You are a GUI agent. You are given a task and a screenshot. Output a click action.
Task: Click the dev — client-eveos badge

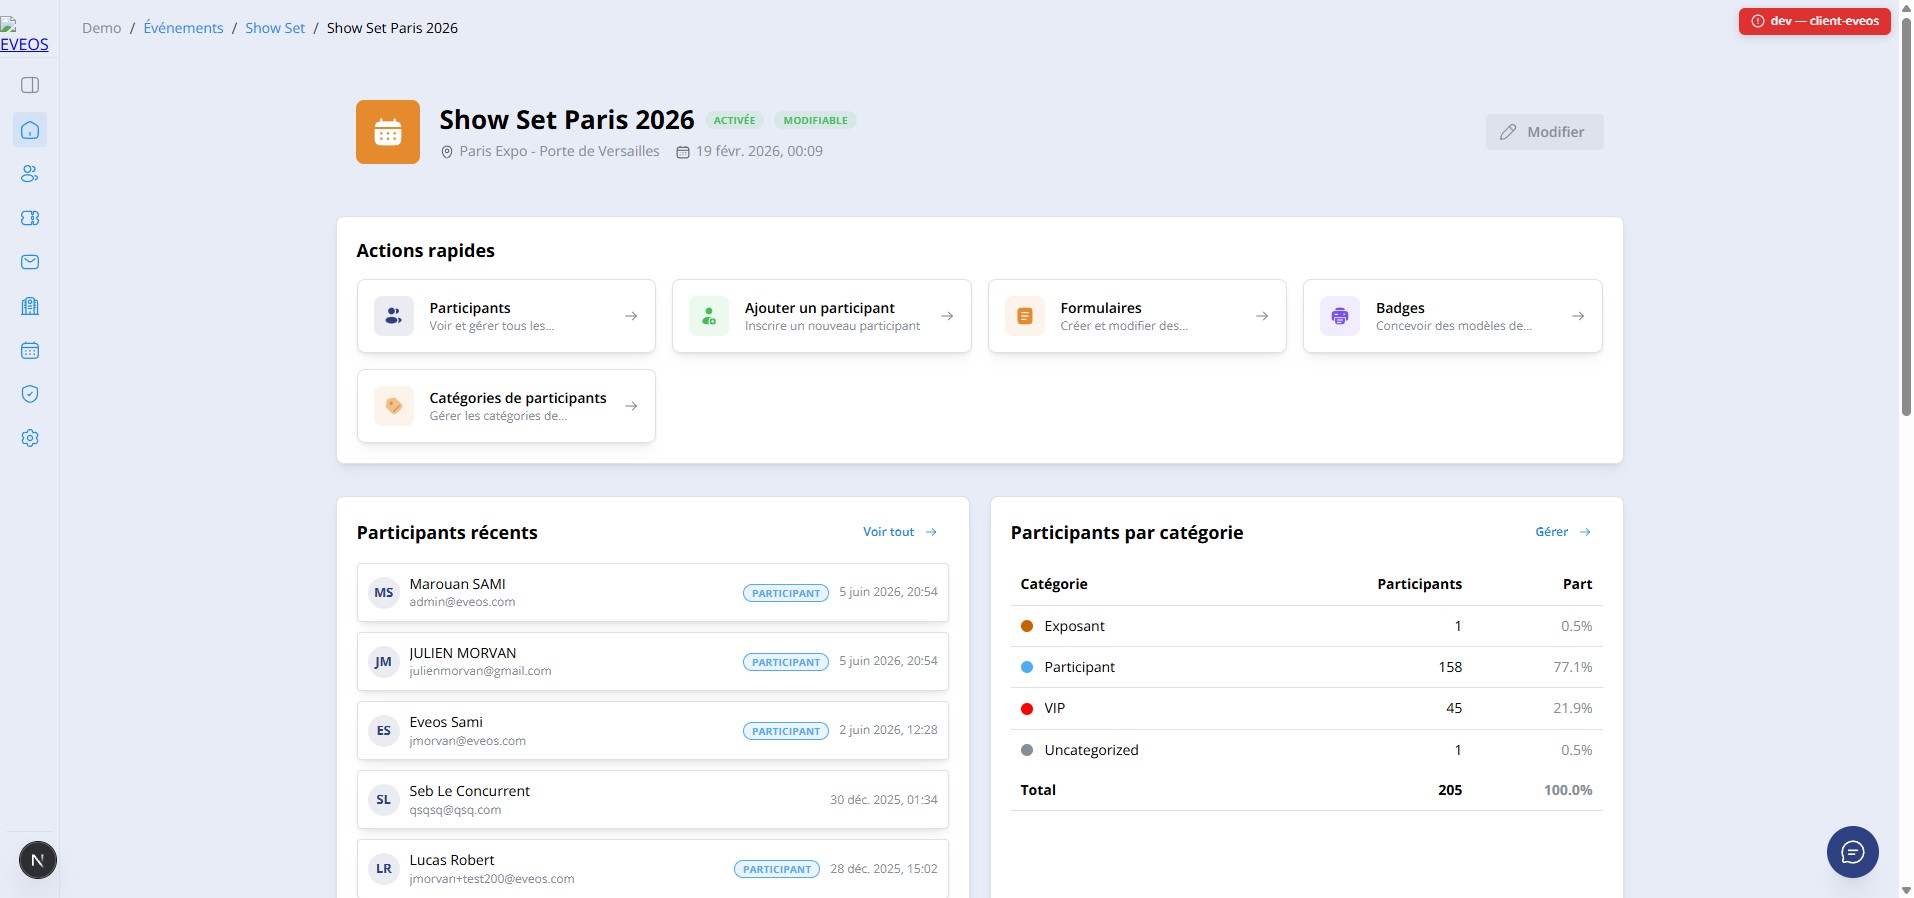[x=1814, y=21]
